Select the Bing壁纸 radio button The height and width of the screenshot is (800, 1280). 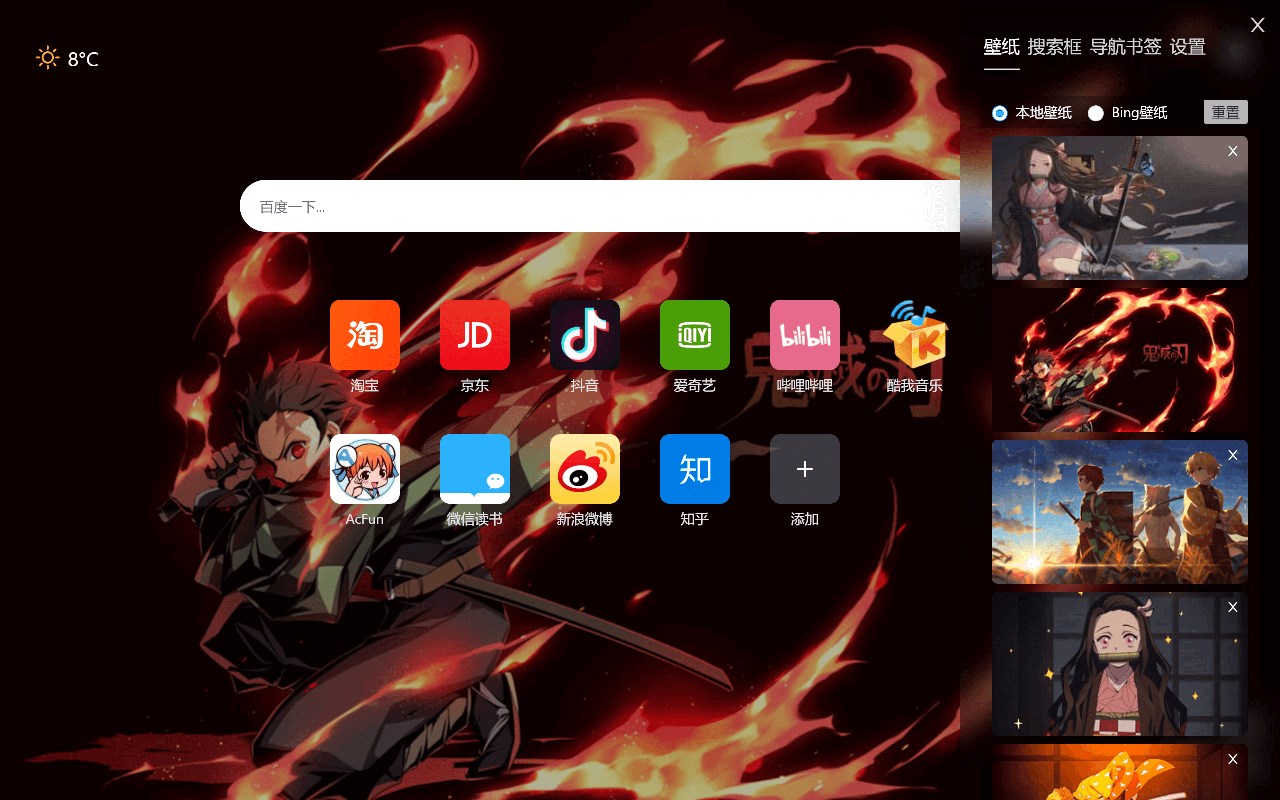pyautogui.click(x=1096, y=113)
